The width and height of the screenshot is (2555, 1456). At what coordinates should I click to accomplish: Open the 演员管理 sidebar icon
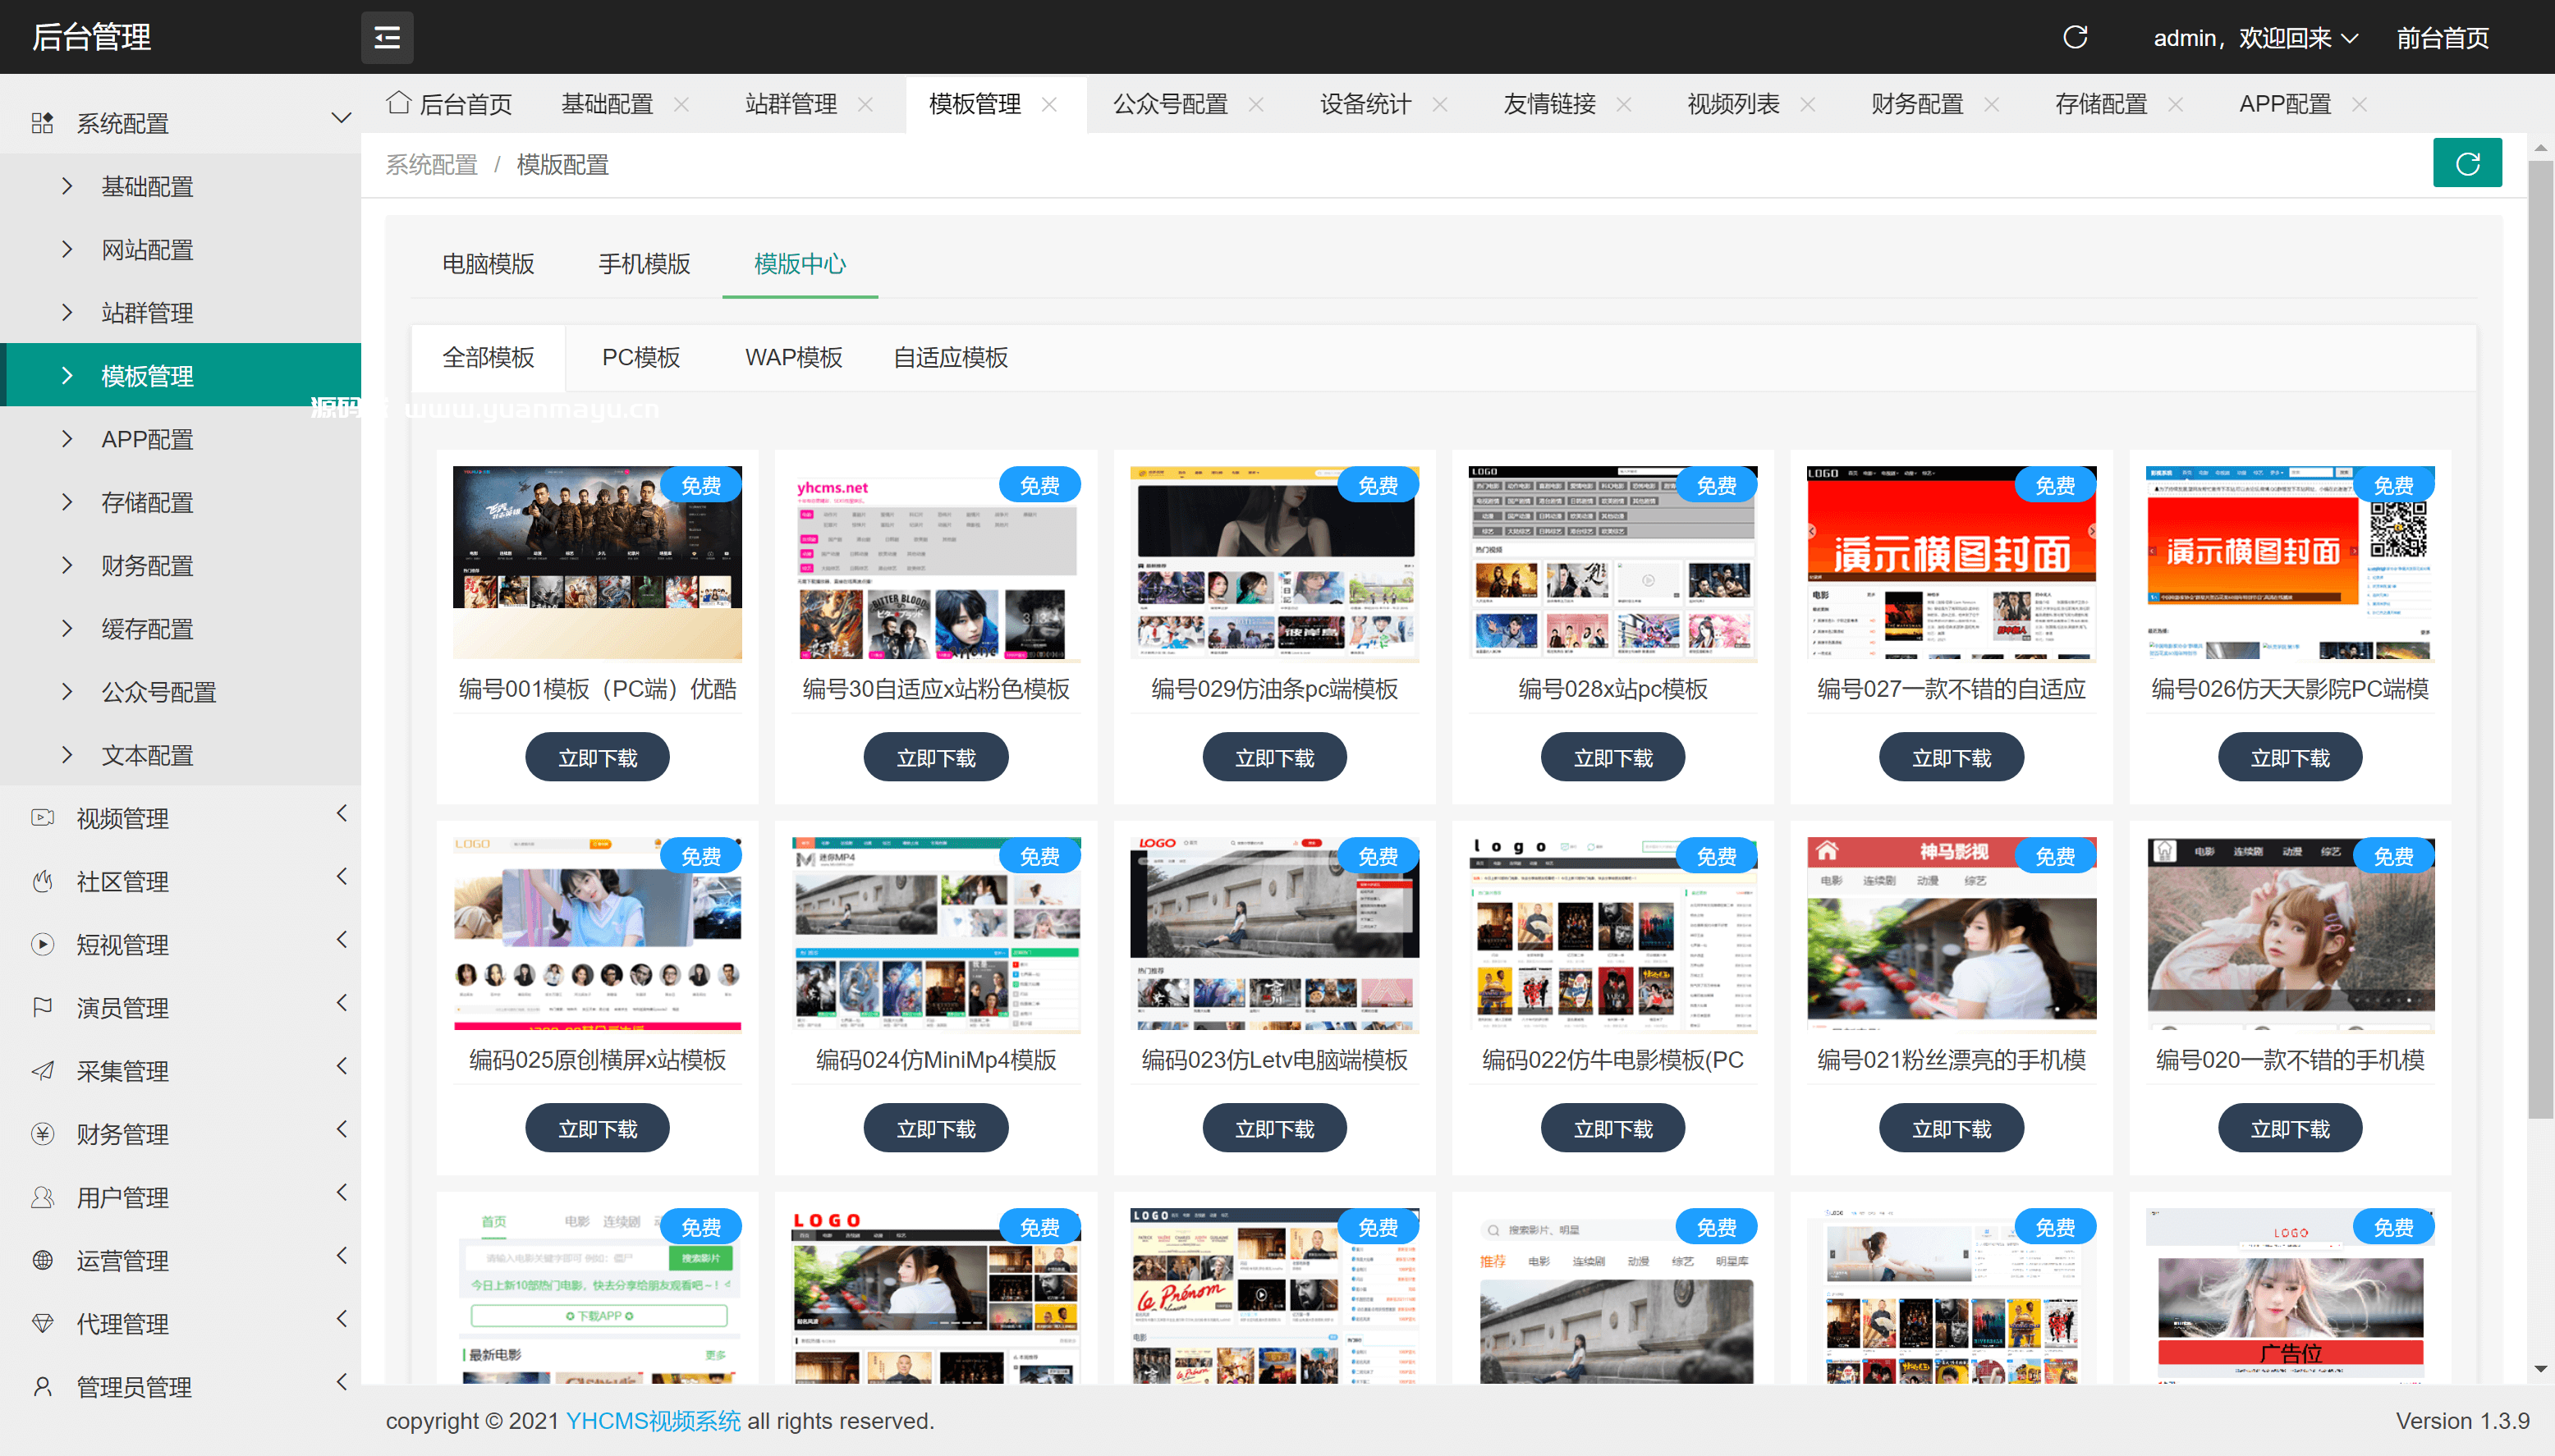pos(42,1007)
